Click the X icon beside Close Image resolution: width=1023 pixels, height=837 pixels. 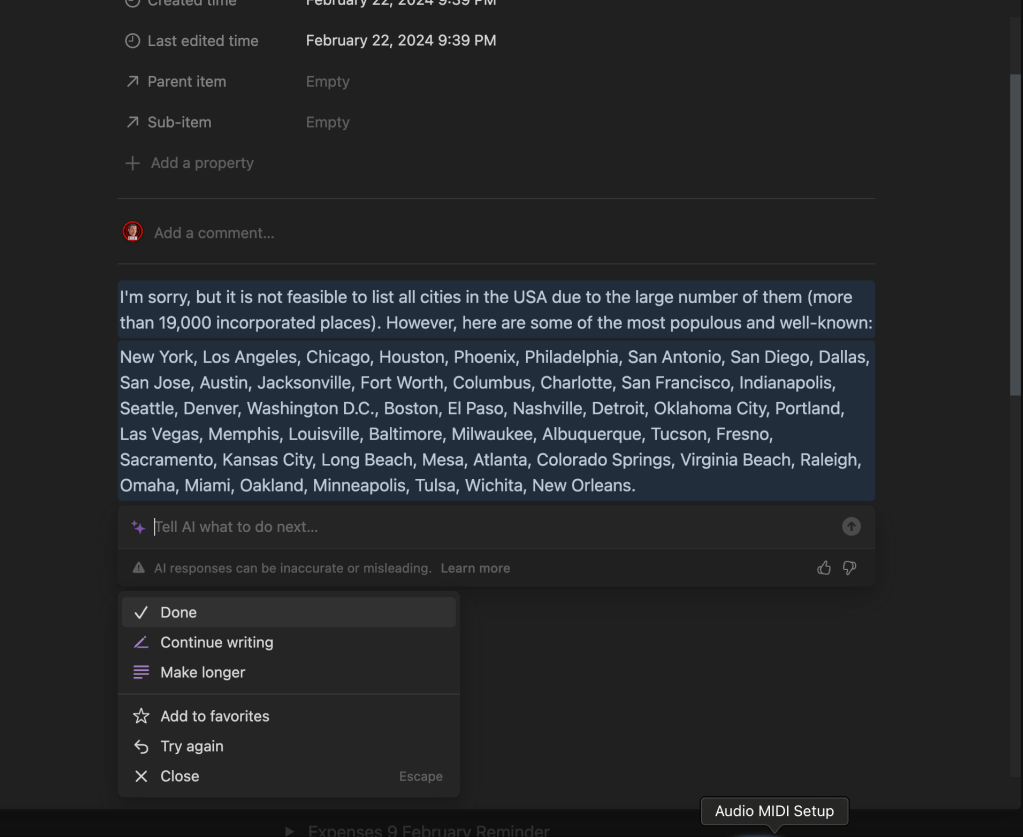click(x=141, y=776)
